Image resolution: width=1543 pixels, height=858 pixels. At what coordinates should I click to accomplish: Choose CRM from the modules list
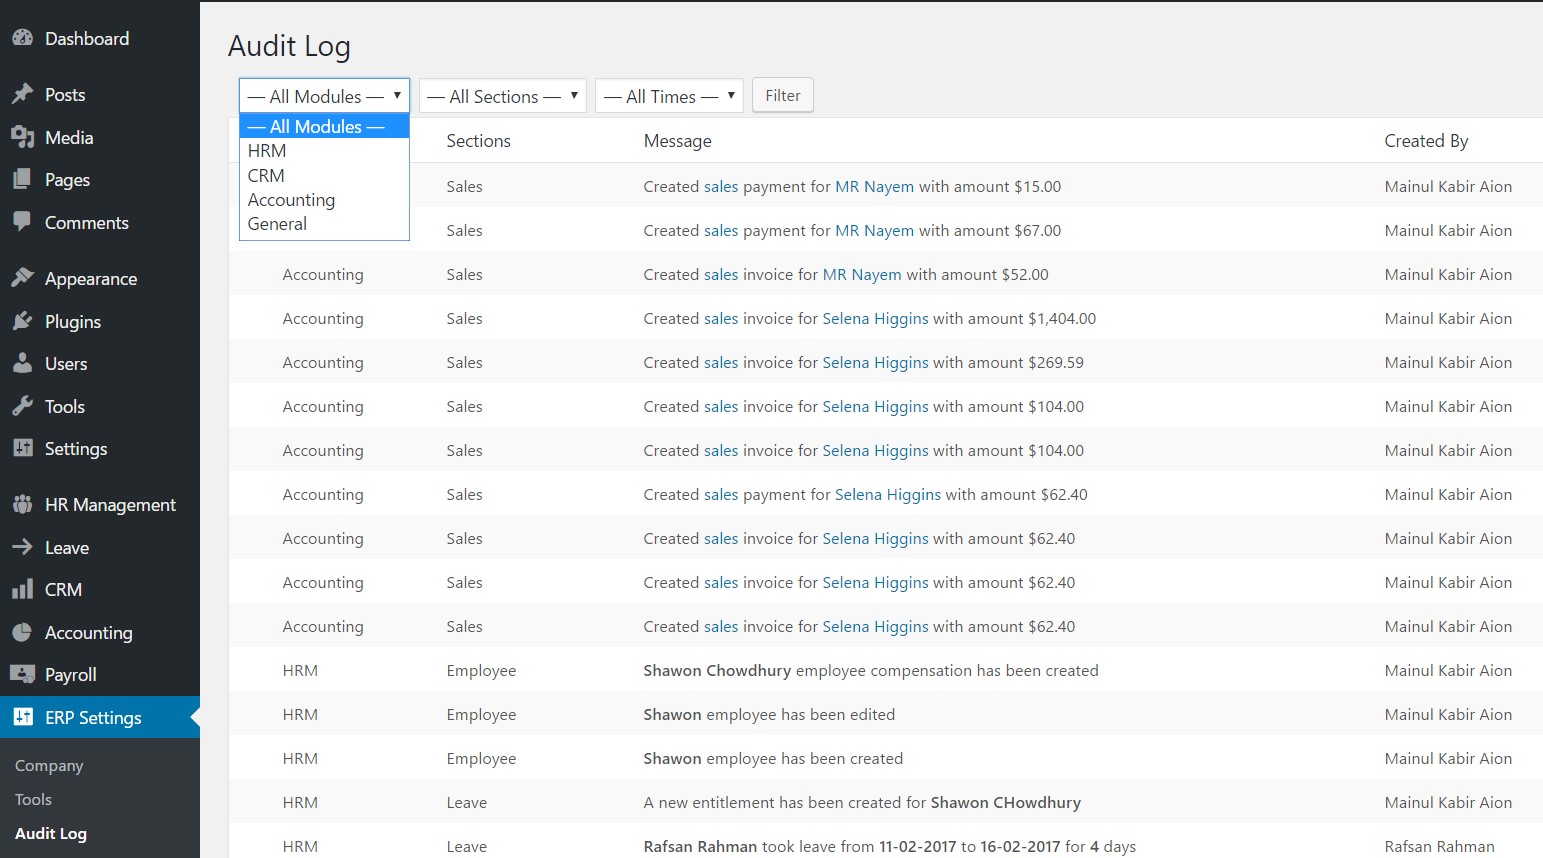(324, 175)
